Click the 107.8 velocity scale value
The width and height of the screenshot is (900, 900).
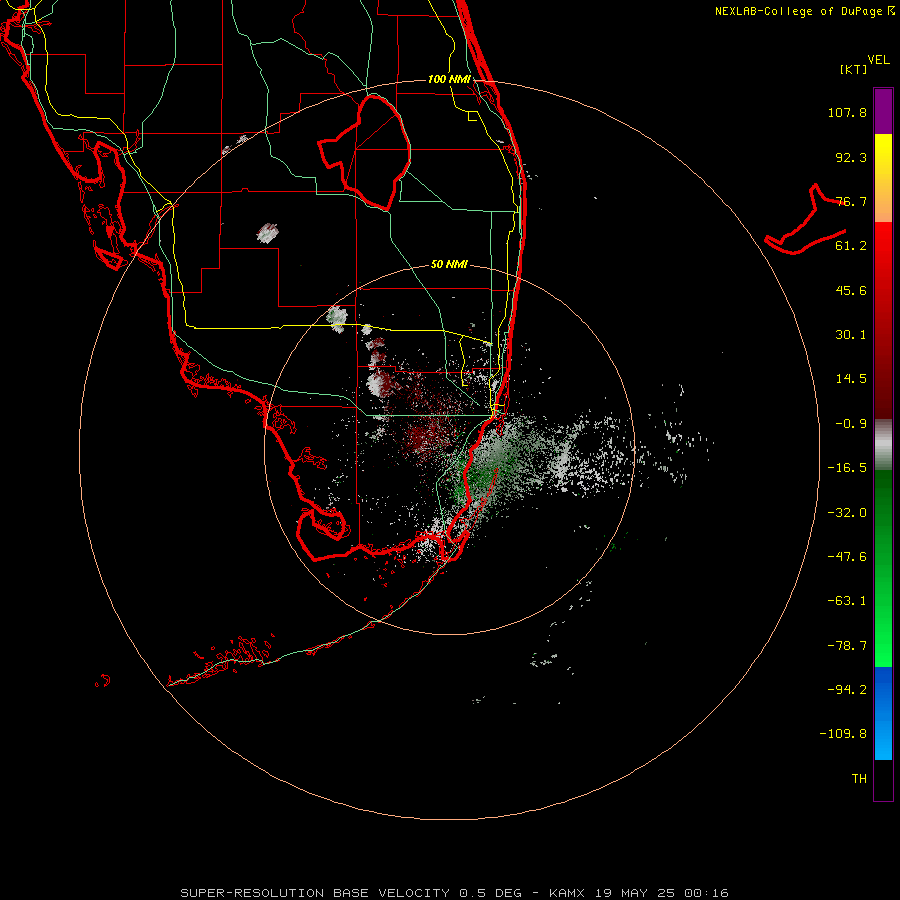[x=847, y=112]
